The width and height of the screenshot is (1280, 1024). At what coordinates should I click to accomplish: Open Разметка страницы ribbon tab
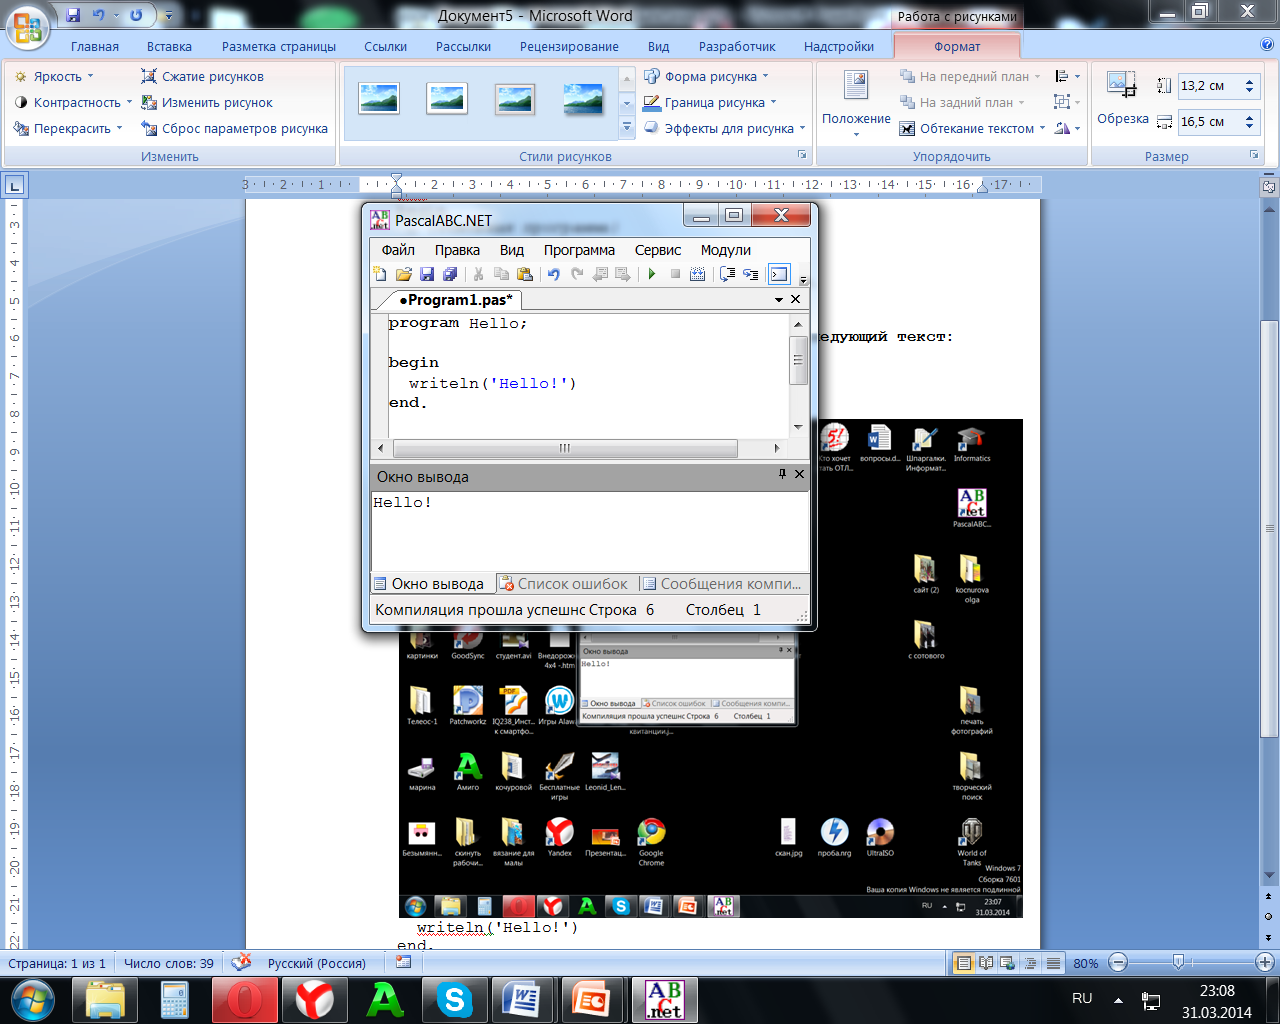(x=279, y=47)
